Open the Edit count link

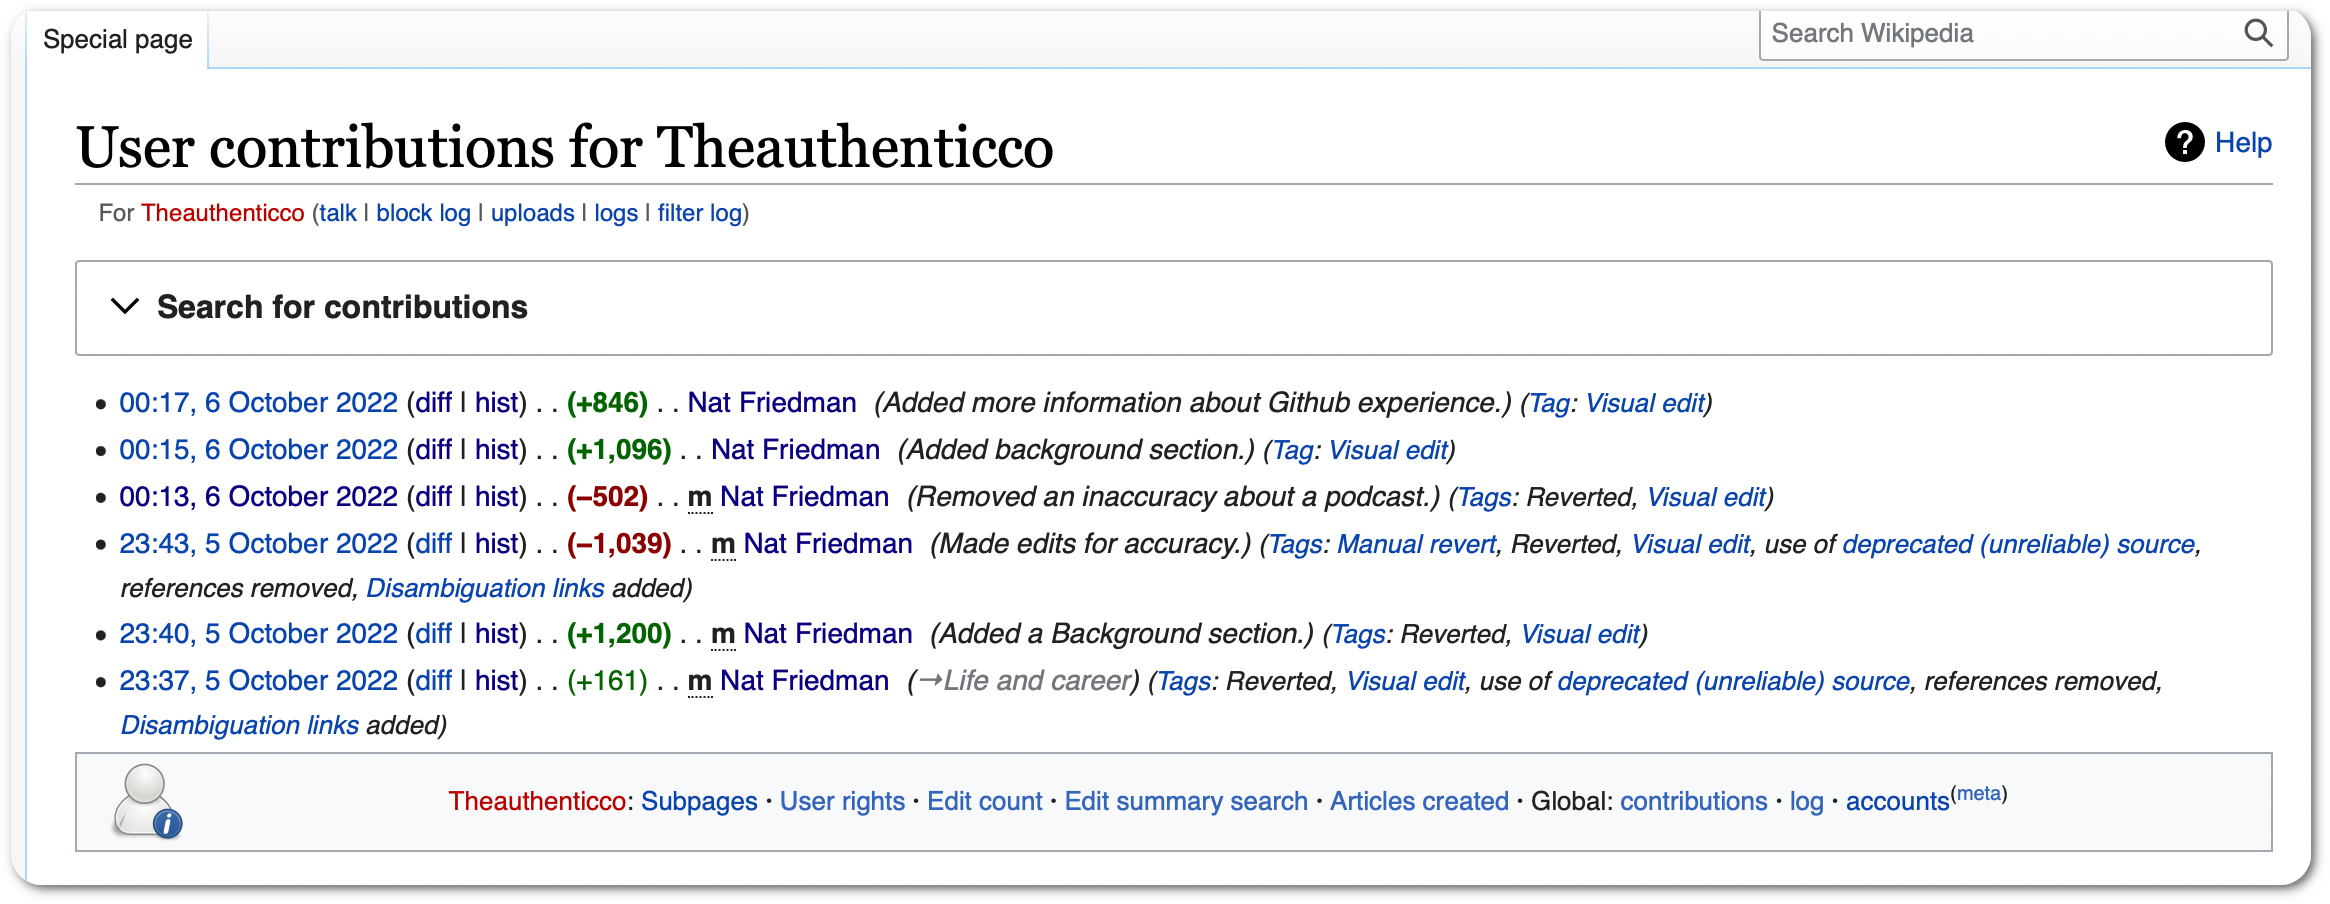(x=984, y=801)
